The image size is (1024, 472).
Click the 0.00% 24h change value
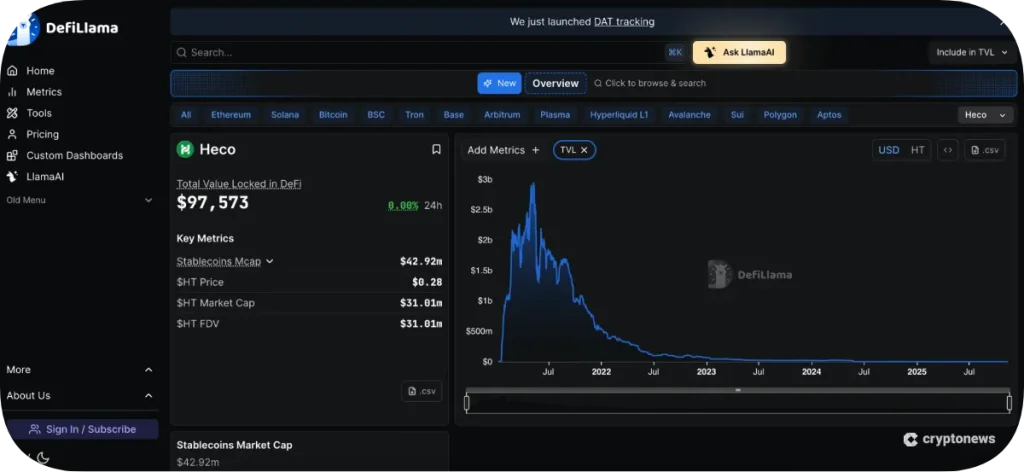[403, 206]
